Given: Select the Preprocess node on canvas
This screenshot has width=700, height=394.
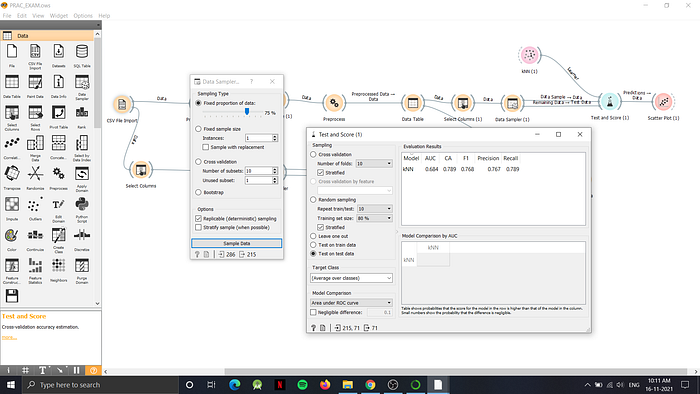Looking at the screenshot, I should 334,103.
